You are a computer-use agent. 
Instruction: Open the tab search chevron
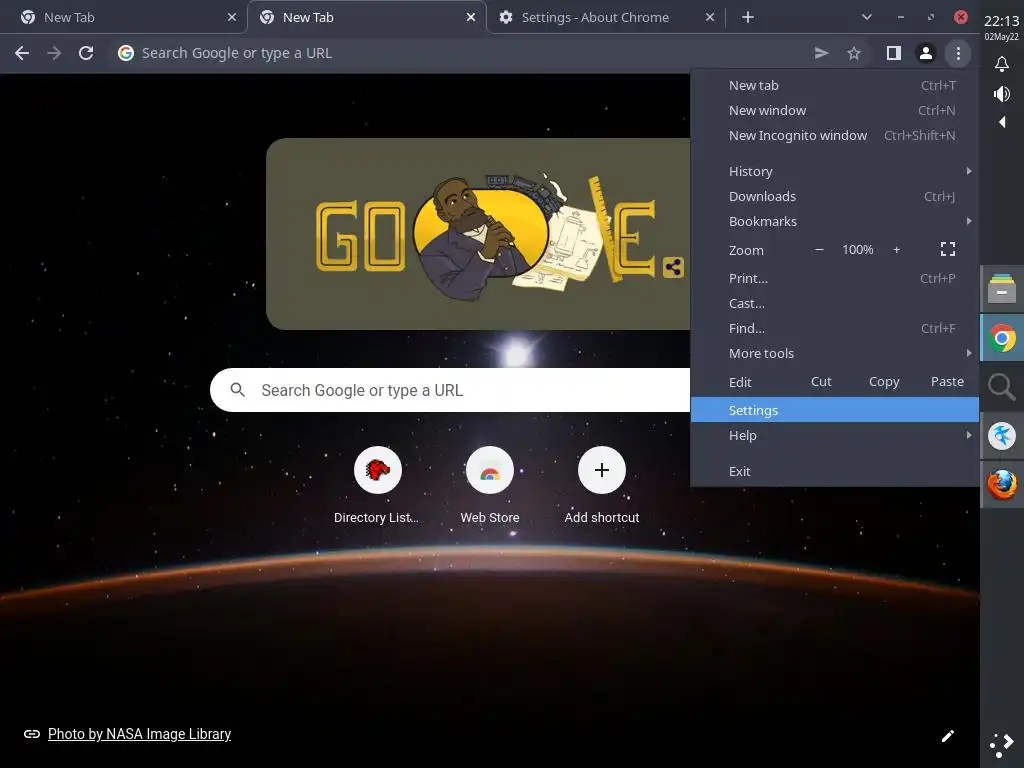coord(867,17)
